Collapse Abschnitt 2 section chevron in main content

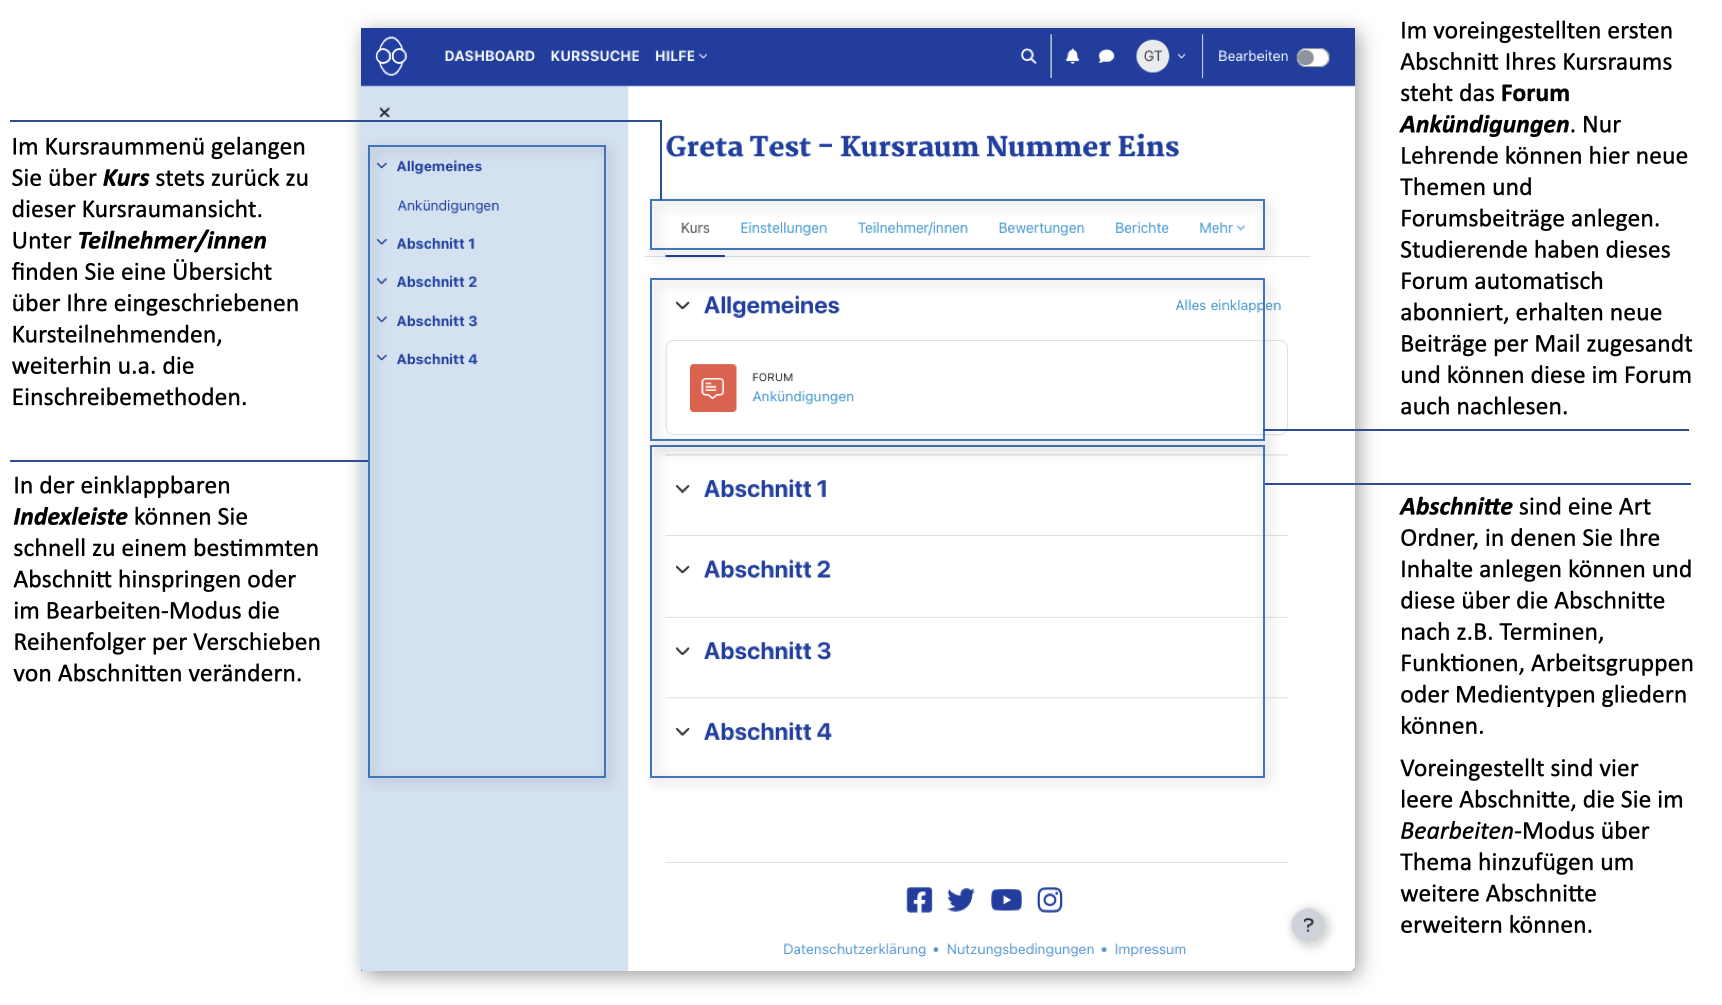(x=683, y=570)
